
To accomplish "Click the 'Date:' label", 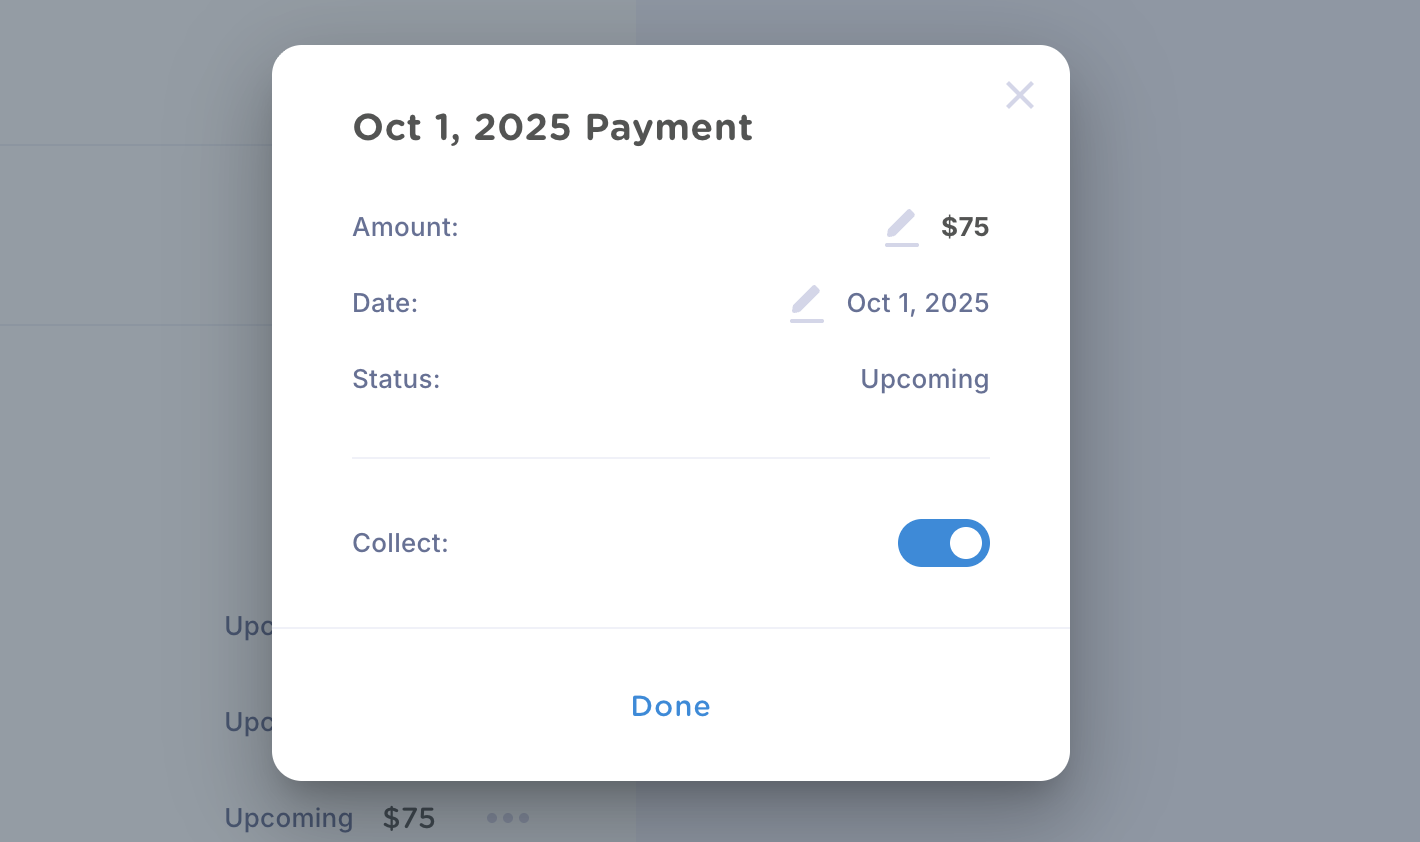I will click(x=385, y=303).
